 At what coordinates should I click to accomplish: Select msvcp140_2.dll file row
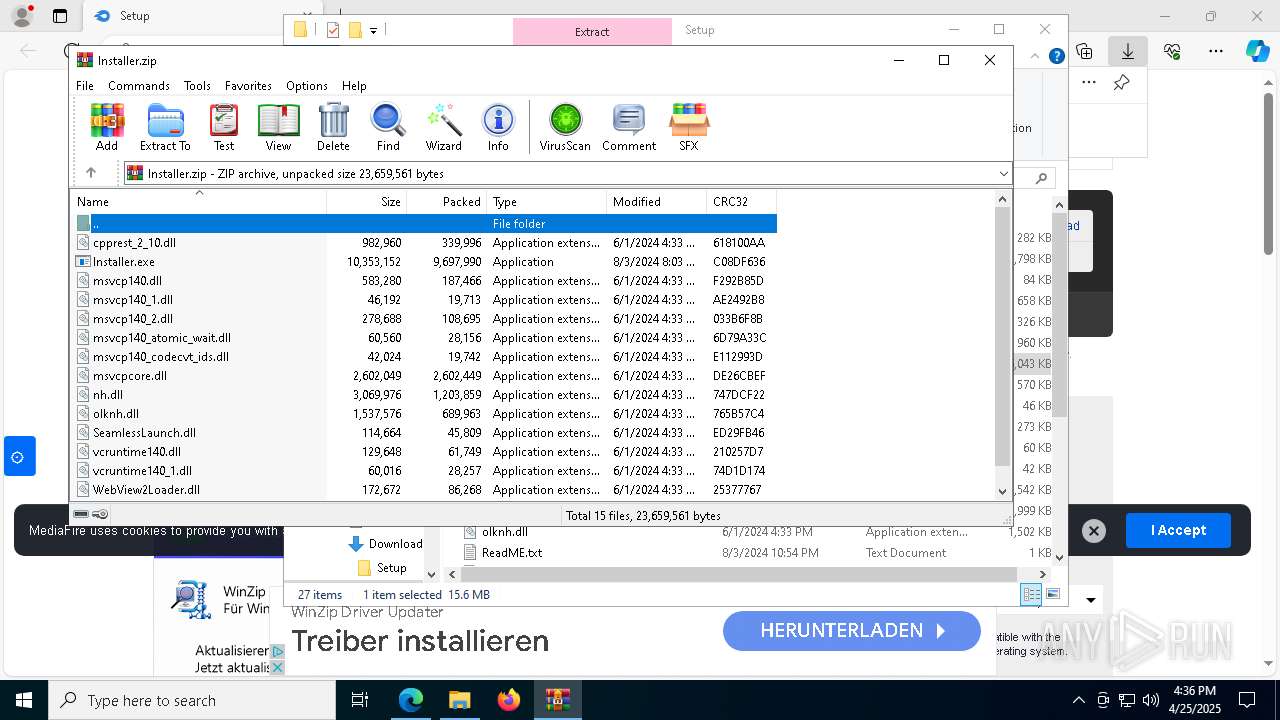tap(424, 319)
